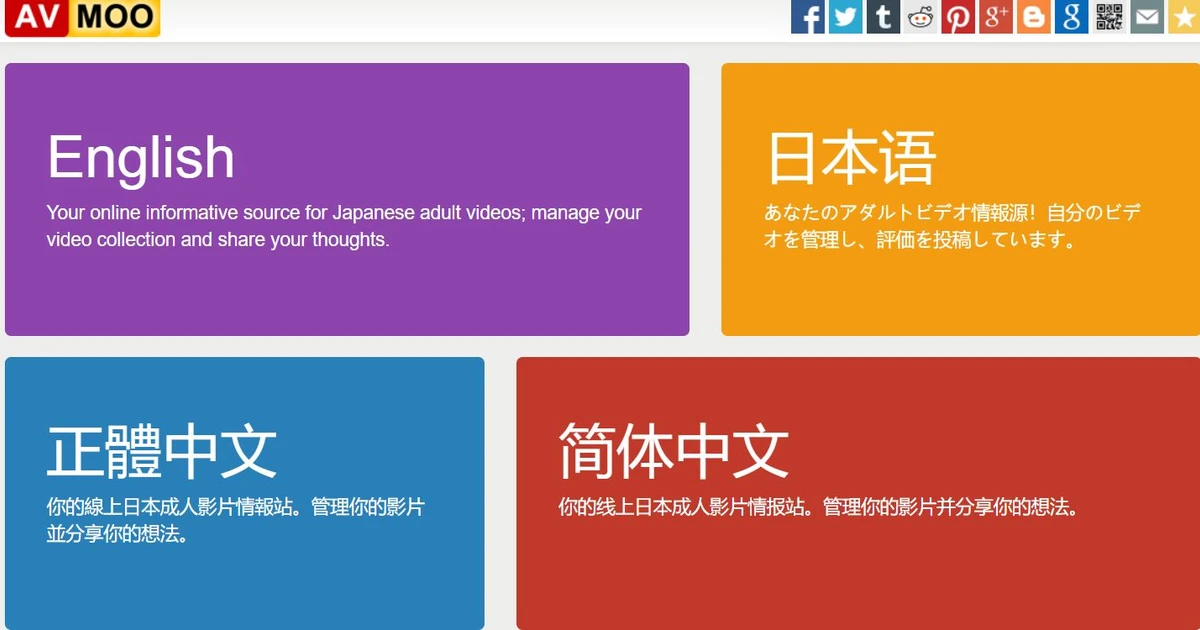
Task: Submit the page to Reddit
Action: tap(920, 16)
